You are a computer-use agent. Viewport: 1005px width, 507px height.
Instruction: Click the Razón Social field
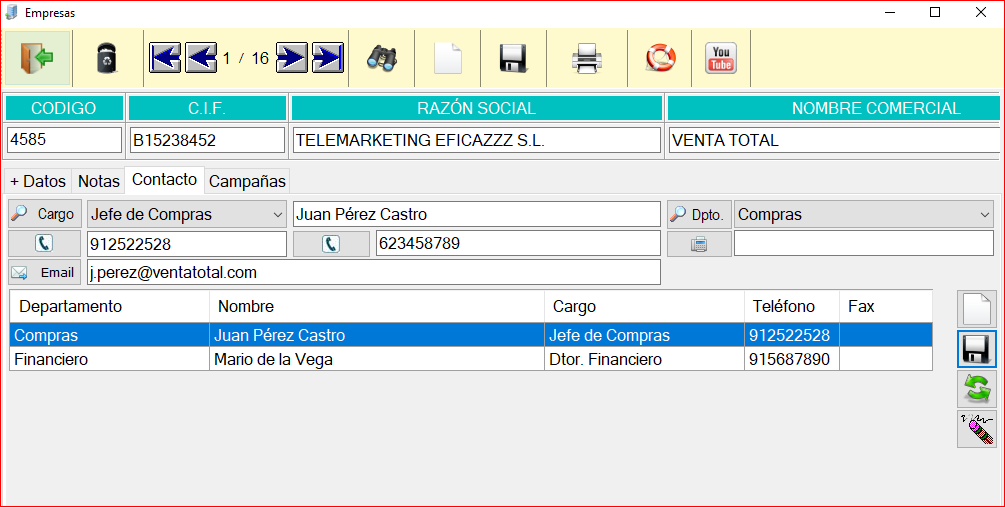(476, 140)
